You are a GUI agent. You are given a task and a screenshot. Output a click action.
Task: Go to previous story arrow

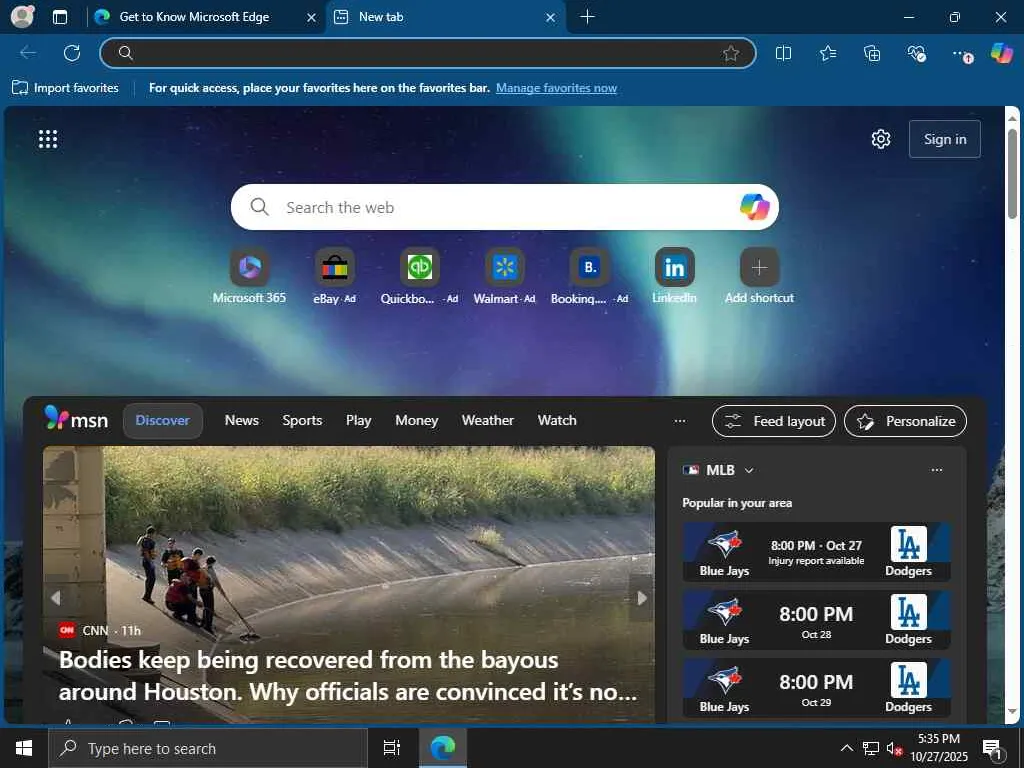(x=56, y=598)
